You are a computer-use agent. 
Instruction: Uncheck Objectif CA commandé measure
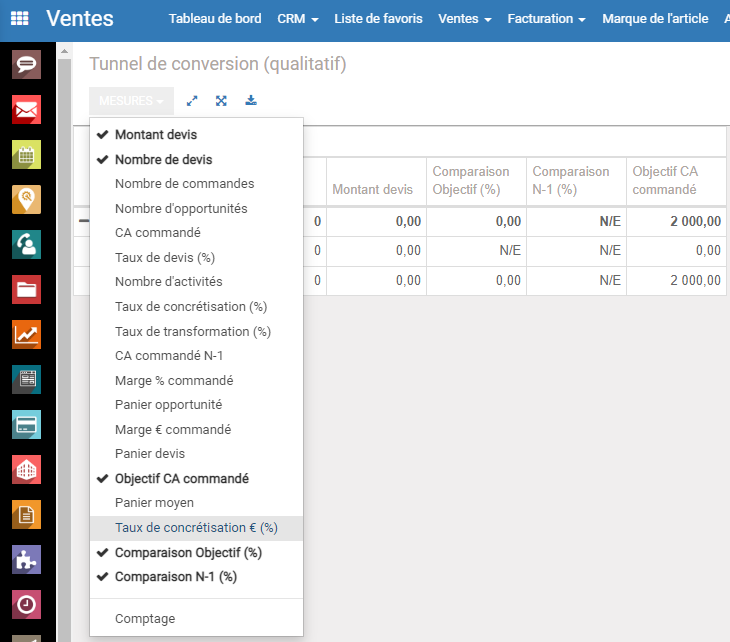[196, 478]
